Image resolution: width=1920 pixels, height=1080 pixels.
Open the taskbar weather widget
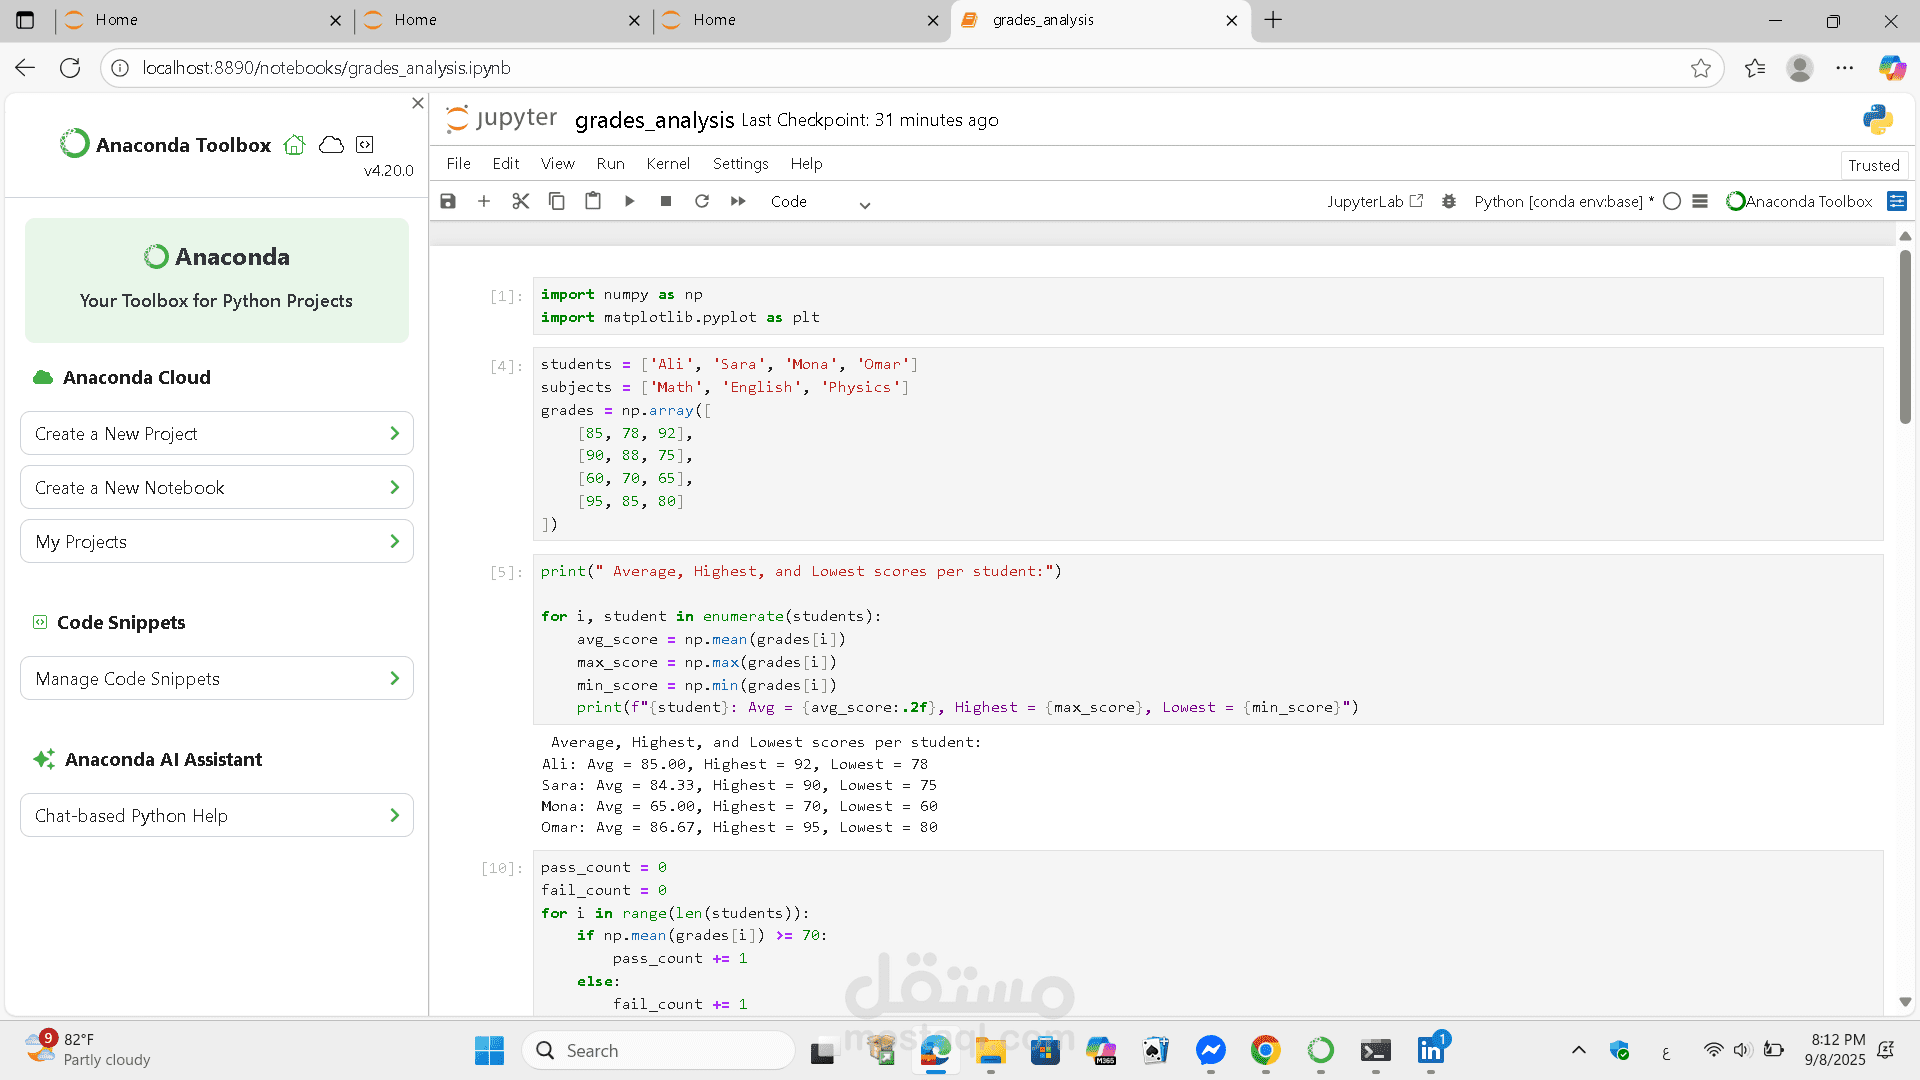tap(88, 1050)
